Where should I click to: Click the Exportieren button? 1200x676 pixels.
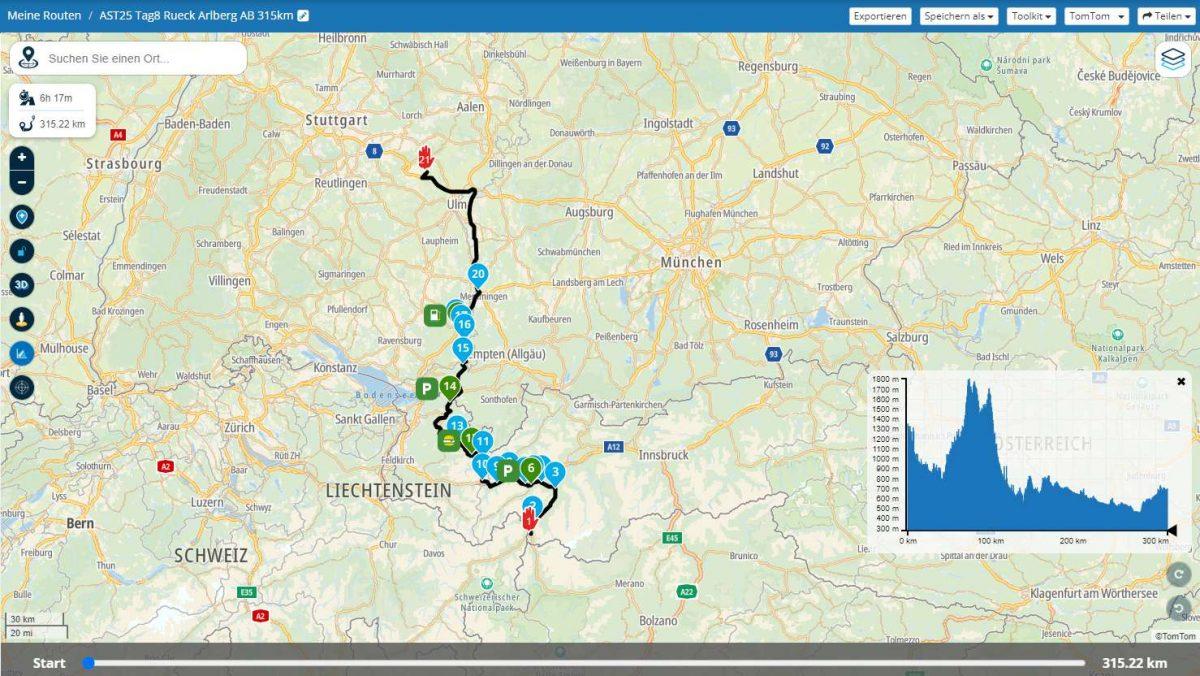(x=880, y=16)
